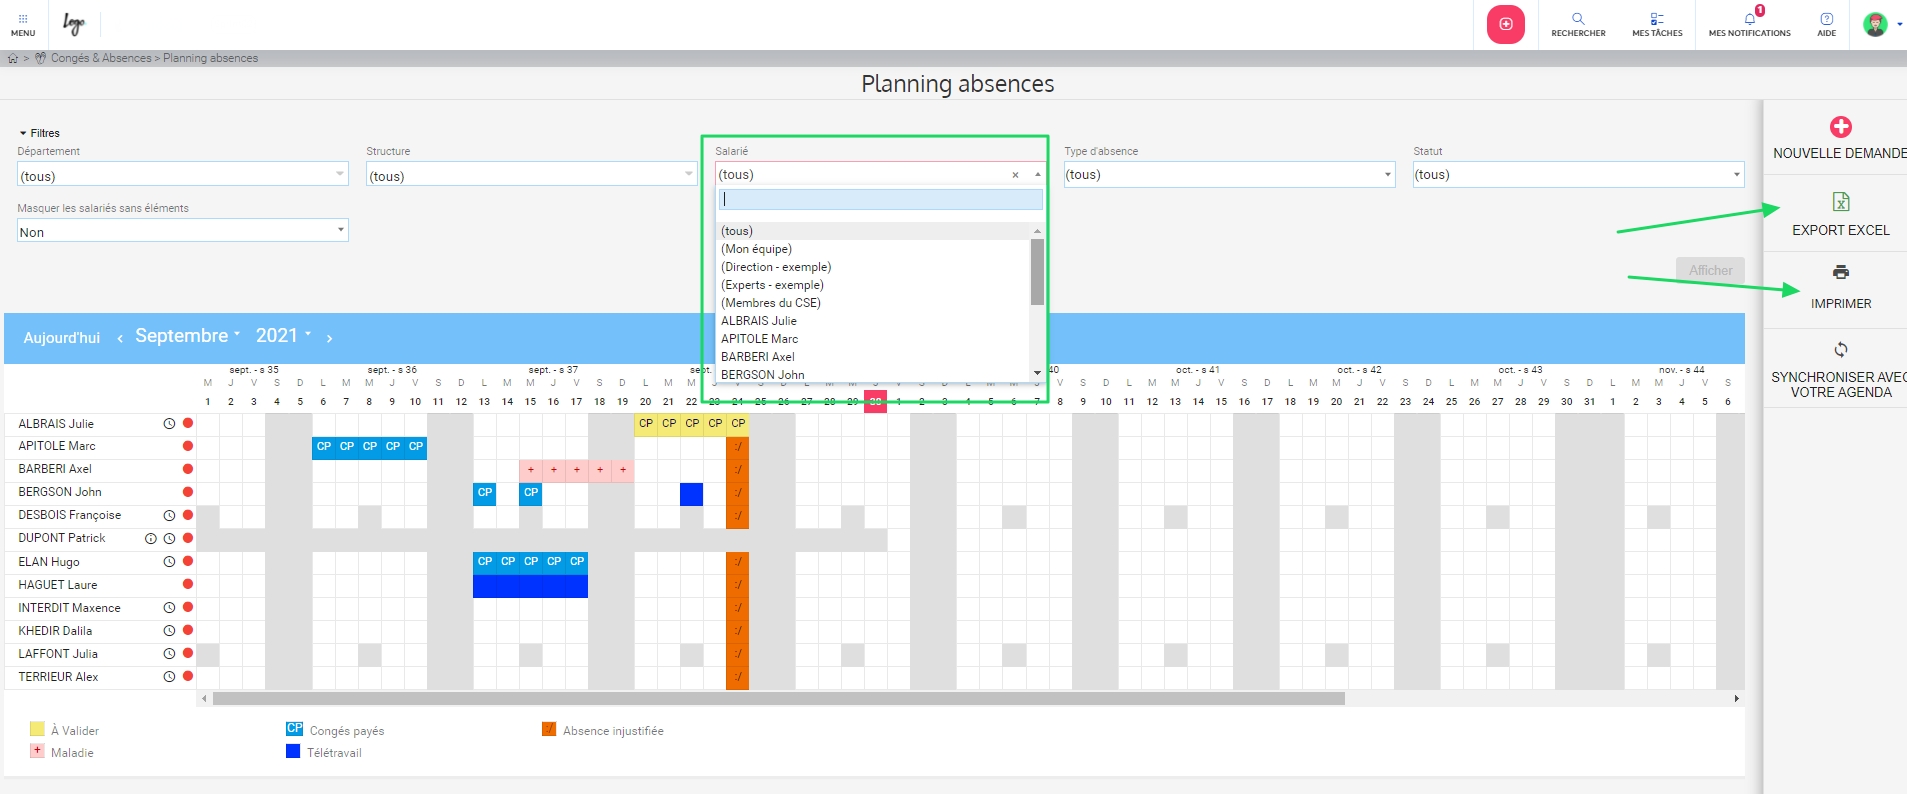Select (Mon équipe) in Salarié list

[756, 249]
